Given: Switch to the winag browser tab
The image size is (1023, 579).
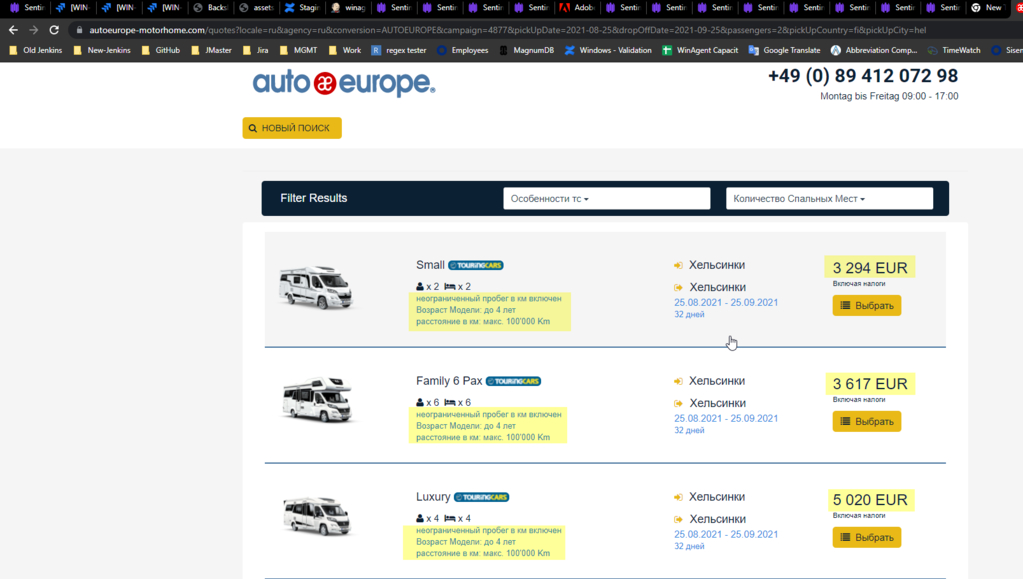Looking at the screenshot, I should coord(348,8).
